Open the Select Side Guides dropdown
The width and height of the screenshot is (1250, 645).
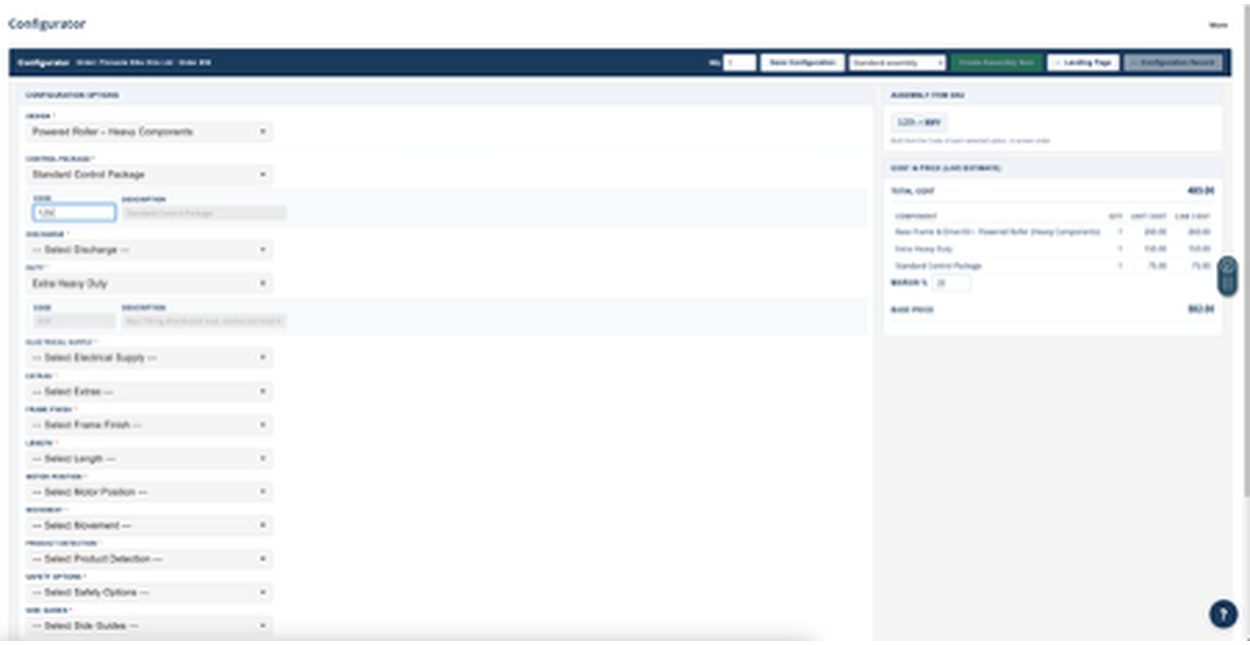click(149, 626)
